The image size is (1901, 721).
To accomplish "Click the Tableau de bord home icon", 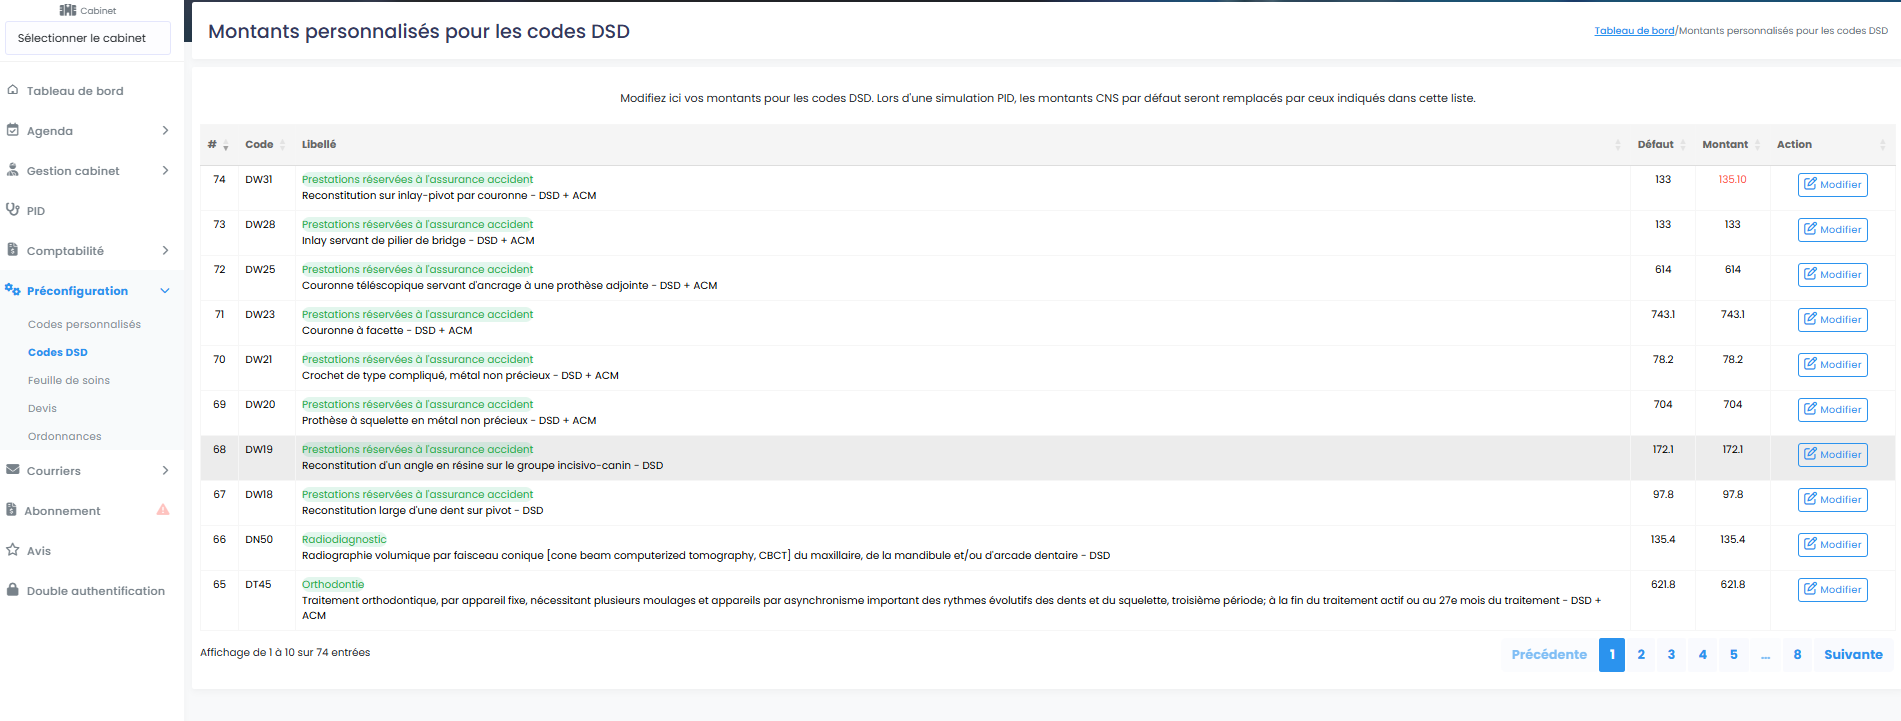I will 13,90.
